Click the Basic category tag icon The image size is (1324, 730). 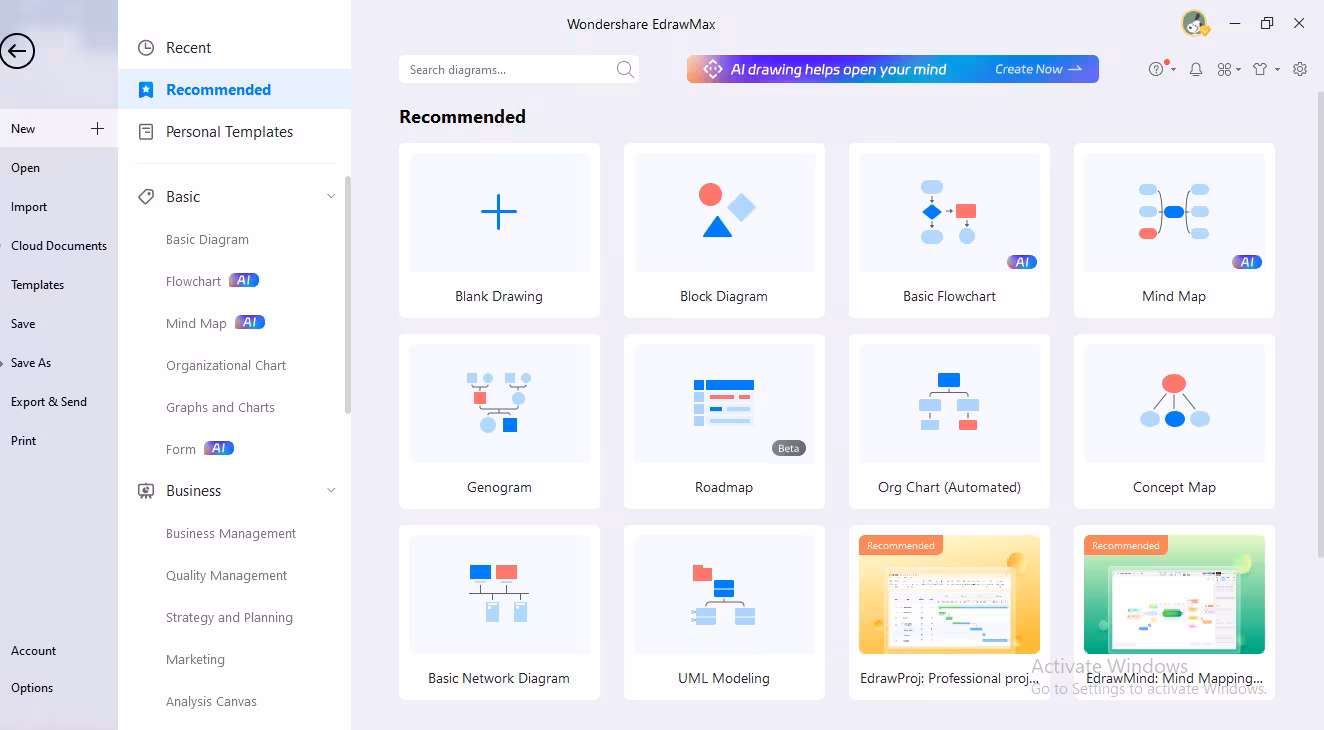(x=146, y=196)
